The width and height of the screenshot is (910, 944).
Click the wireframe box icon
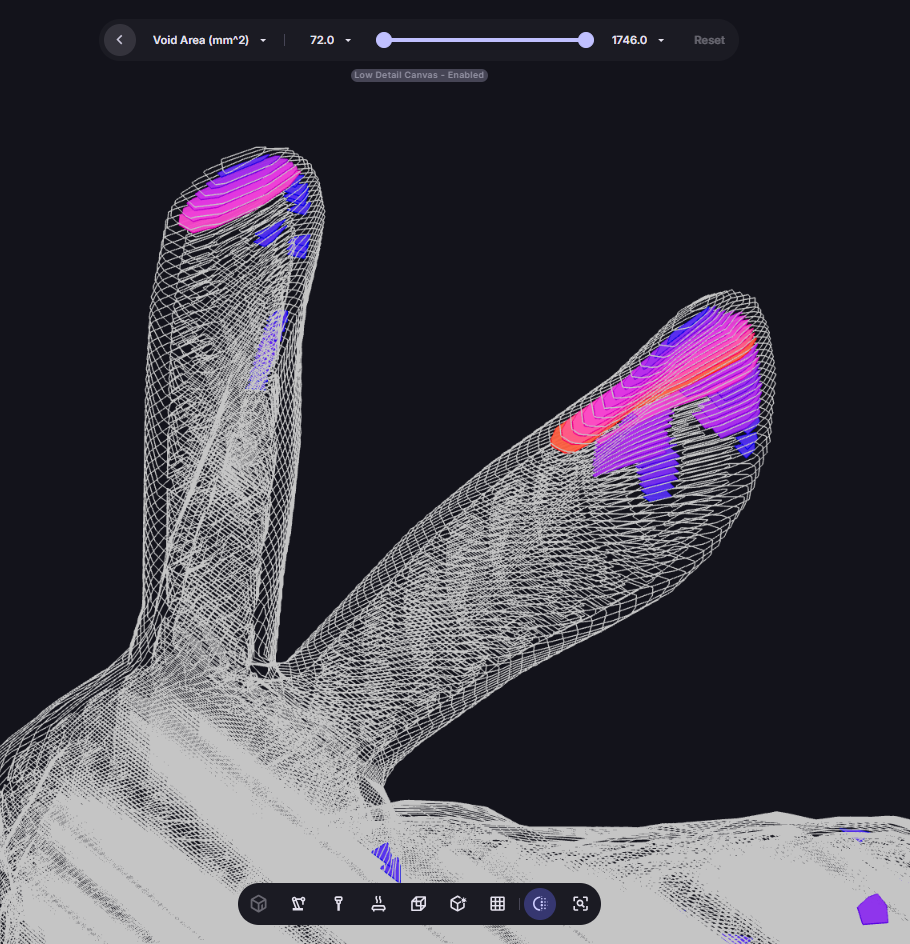coord(418,904)
